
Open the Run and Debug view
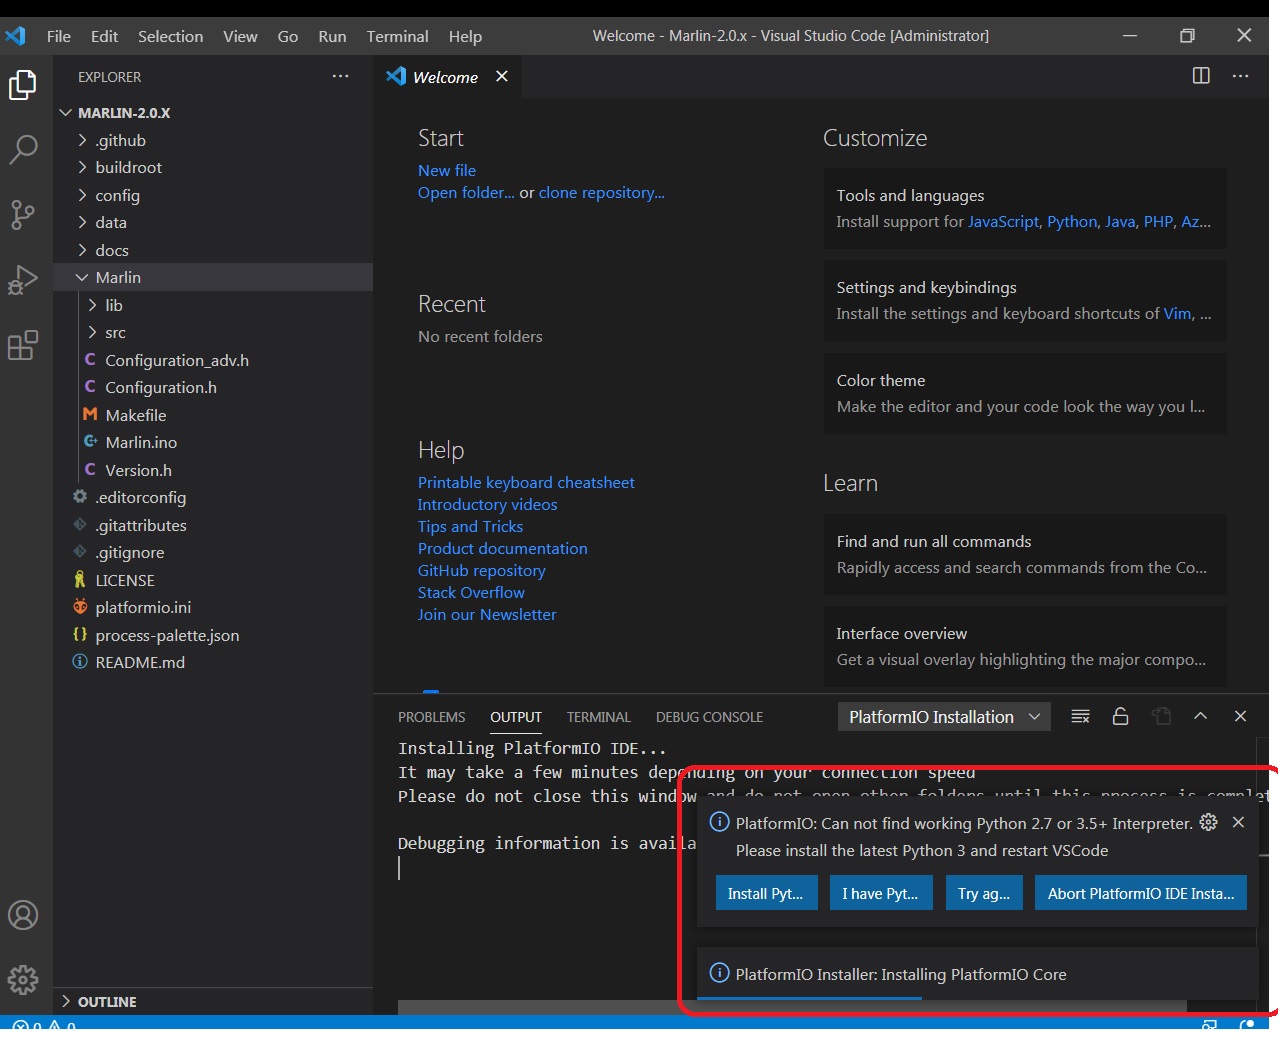click(23, 280)
